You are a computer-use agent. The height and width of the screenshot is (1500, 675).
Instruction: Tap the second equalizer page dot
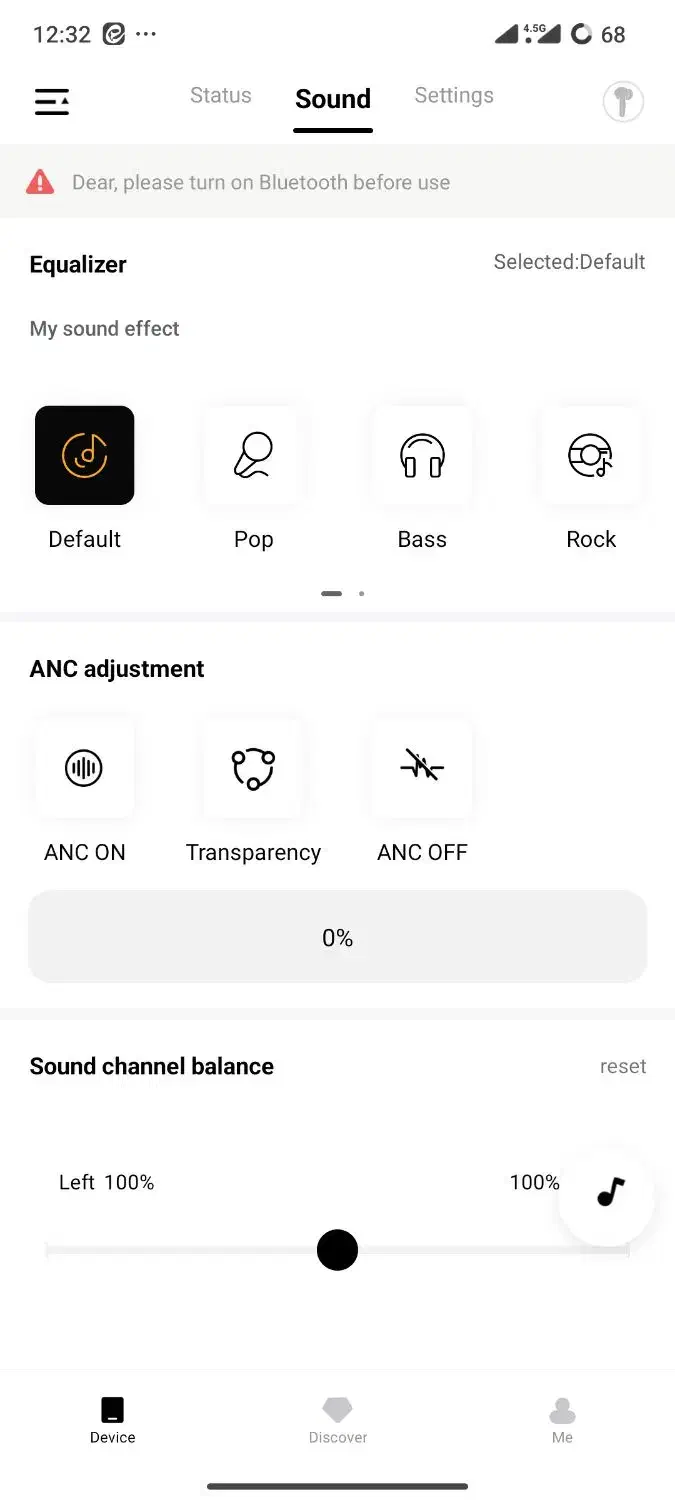[x=361, y=594]
